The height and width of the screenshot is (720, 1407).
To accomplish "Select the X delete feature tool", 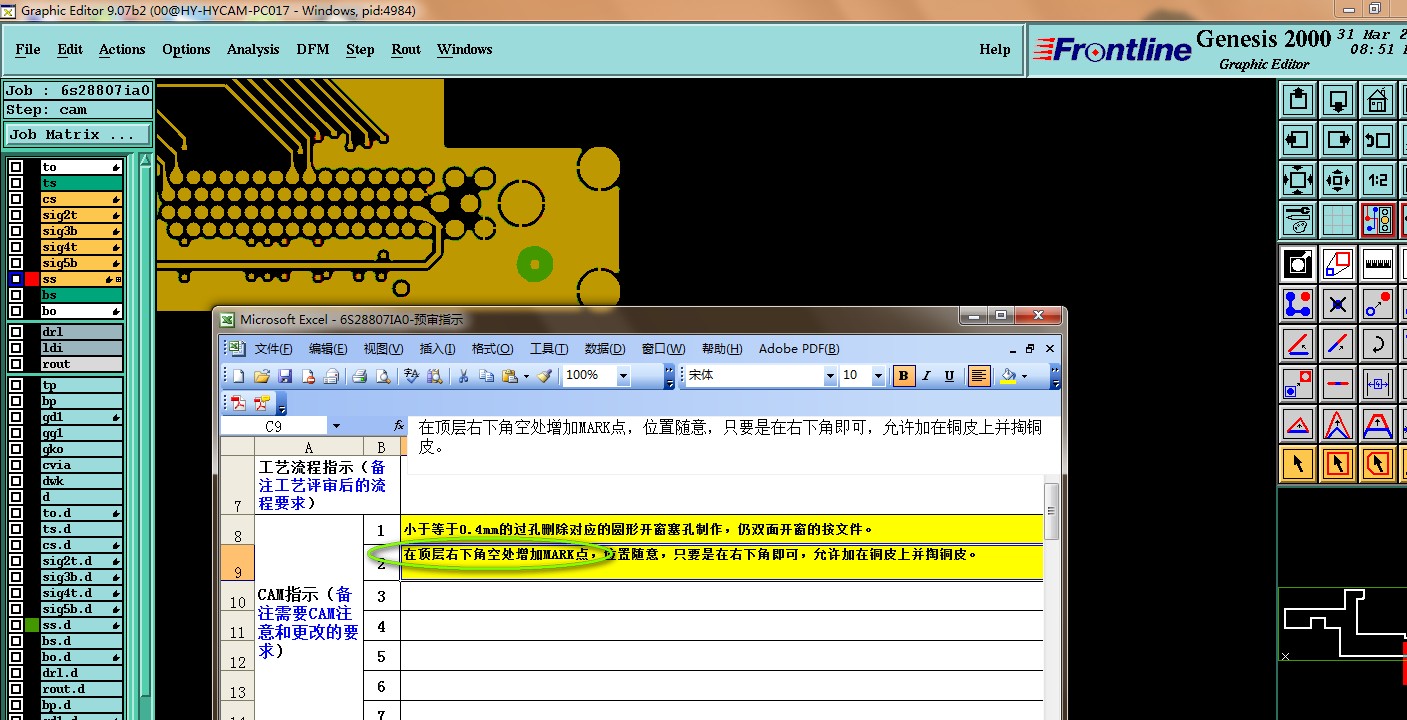I will [x=1338, y=304].
